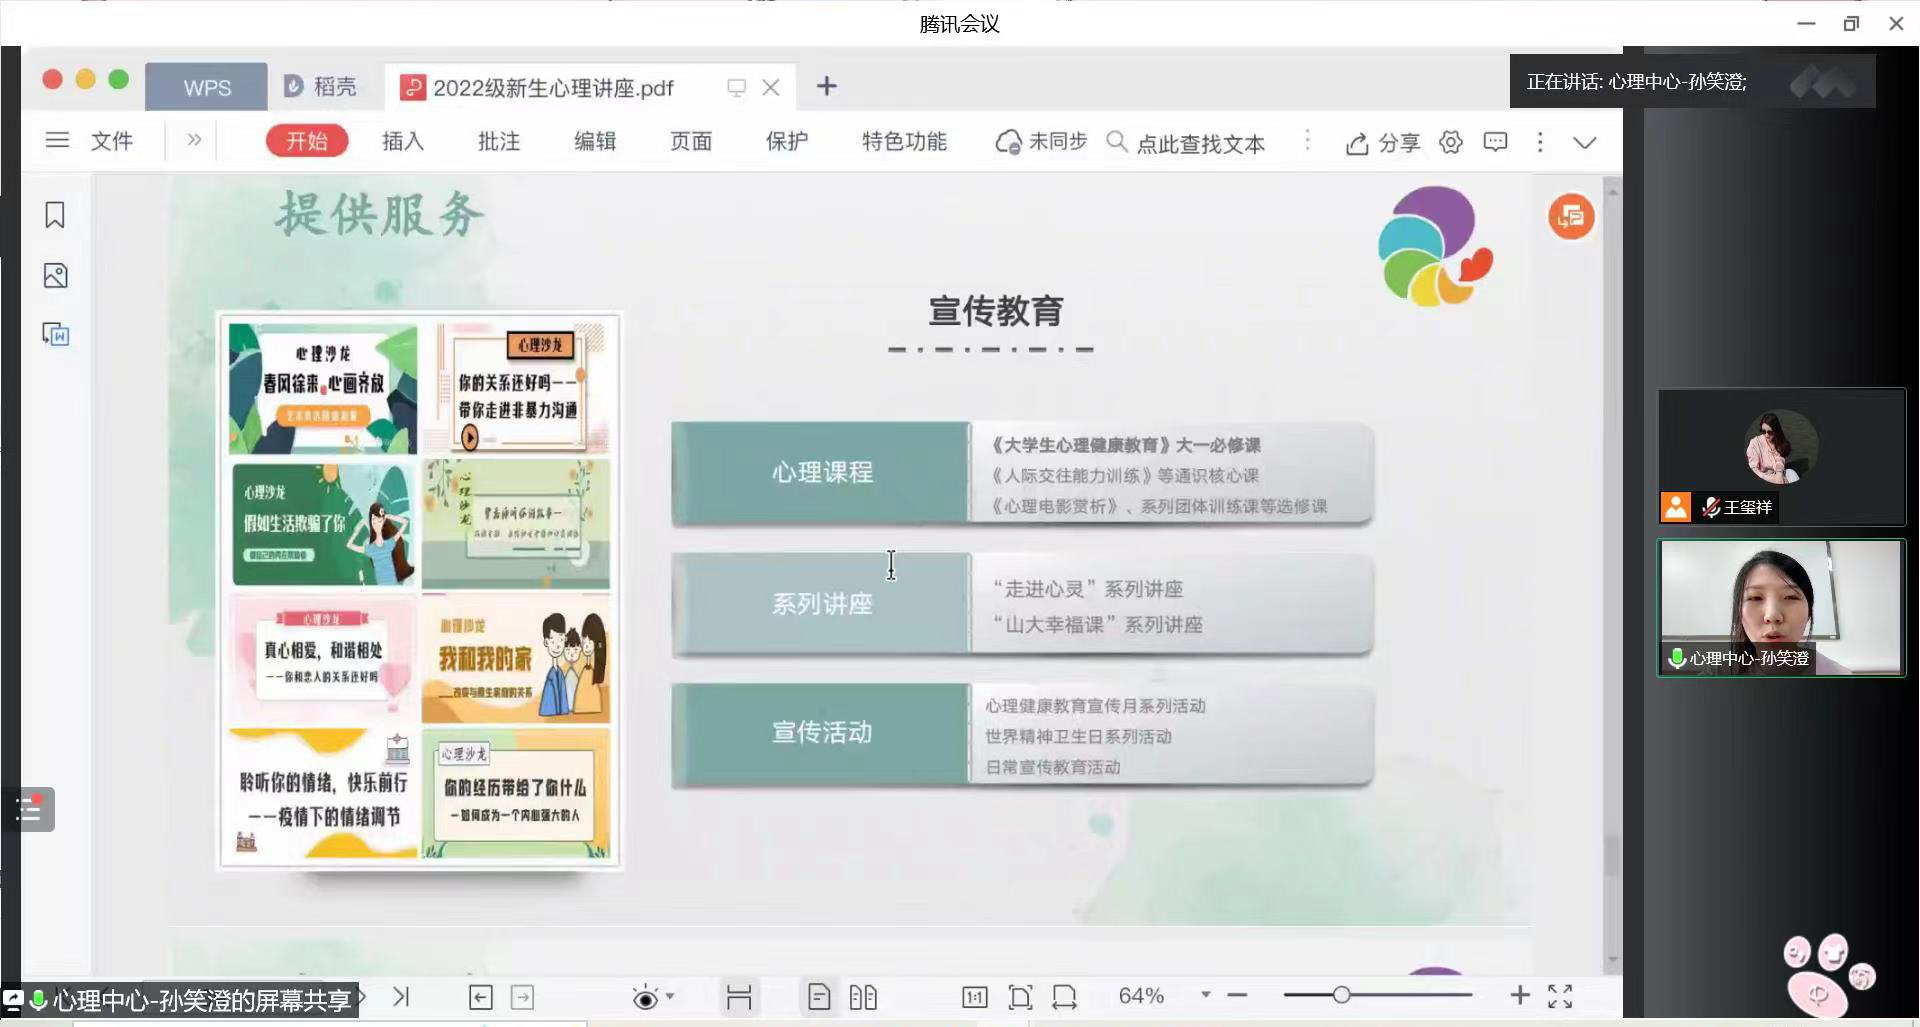1920x1027 pixels.
Task: Toggle single page view mode
Action: pyautogui.click(x=818, y=996)
